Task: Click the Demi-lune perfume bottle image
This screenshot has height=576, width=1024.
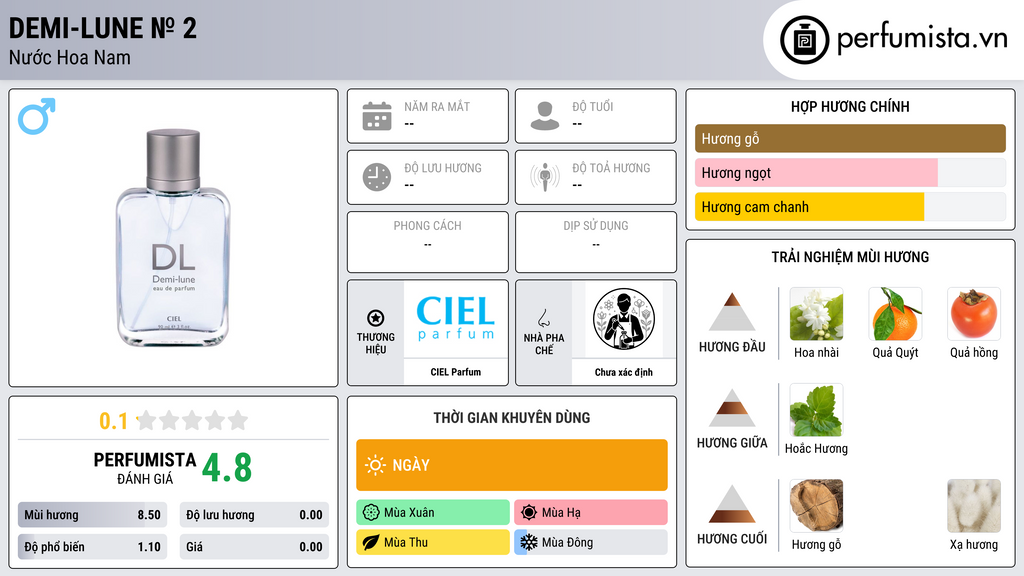Action: (x=173, y=238)
